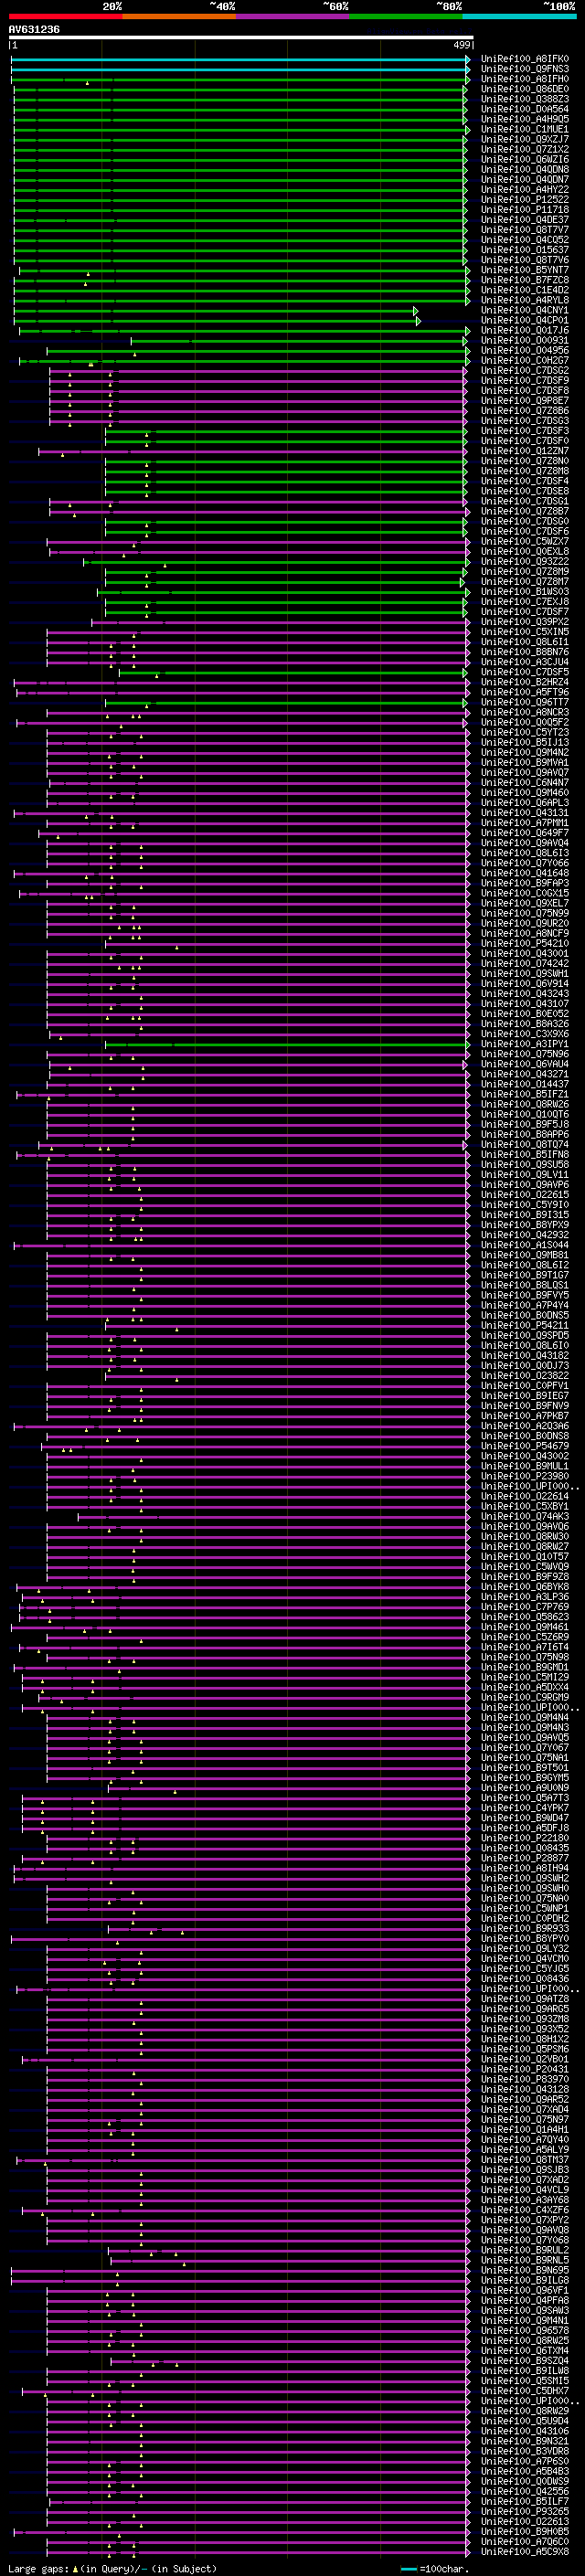Open hit UniRef100_O04956
This screenshot has height=2576, width=585.
524,350
